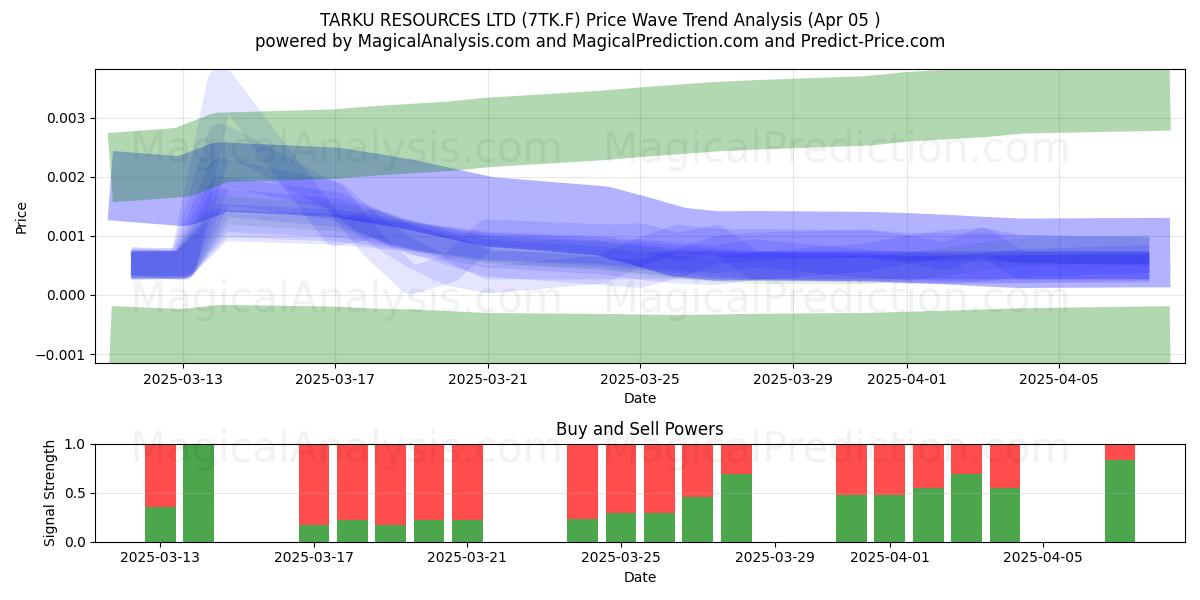Click bar chart tick label '2025-03-25'
1200x600 pixels.
pos(621,557)
